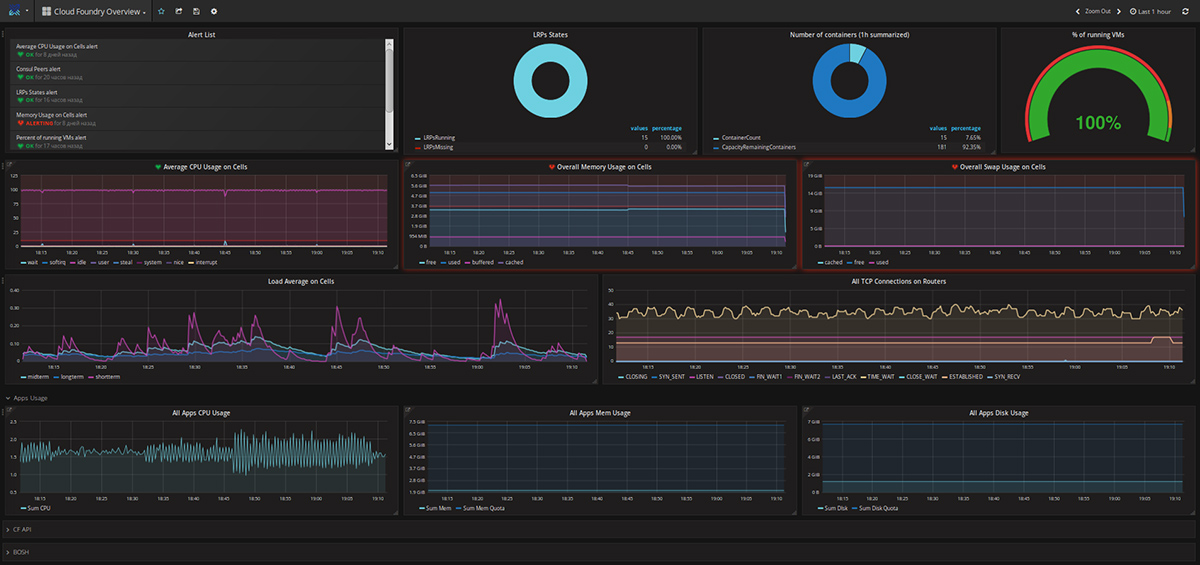Click the share dashboard icon
Screen dimensions: 1200x565
click(178, 11)
